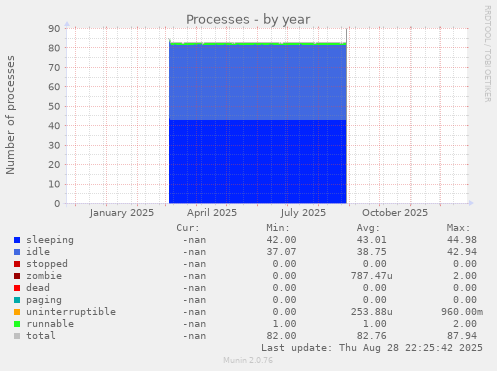Click the 'sleeping' legend label
The width and height of the screenshot is (497, 371).
pyautogui.click(x=50, y=240)
